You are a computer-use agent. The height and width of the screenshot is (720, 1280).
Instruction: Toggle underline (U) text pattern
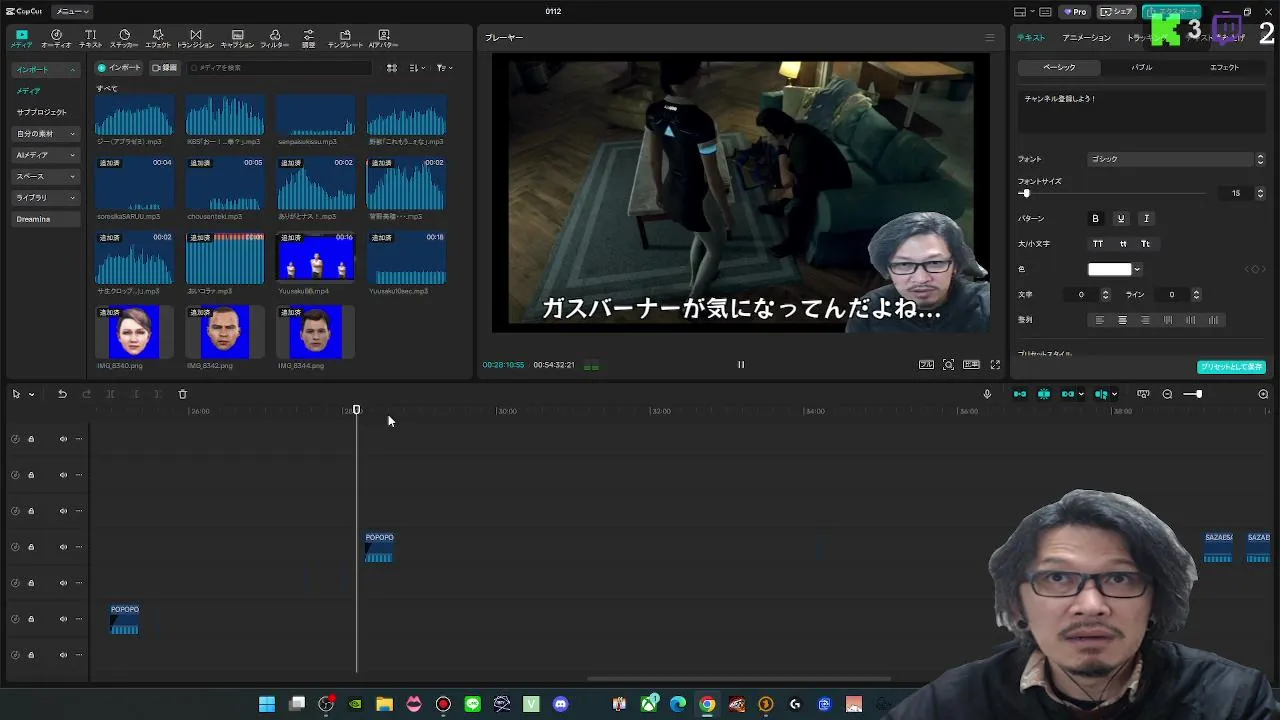pyautogui.click(x=1120, y=219)
